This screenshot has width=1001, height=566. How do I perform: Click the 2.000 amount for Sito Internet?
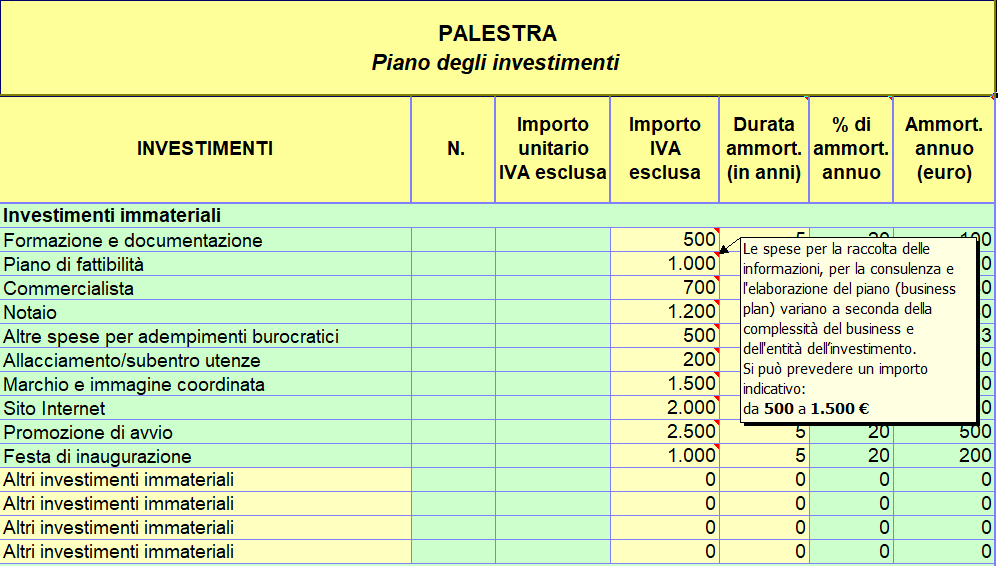tap(665, 408)
